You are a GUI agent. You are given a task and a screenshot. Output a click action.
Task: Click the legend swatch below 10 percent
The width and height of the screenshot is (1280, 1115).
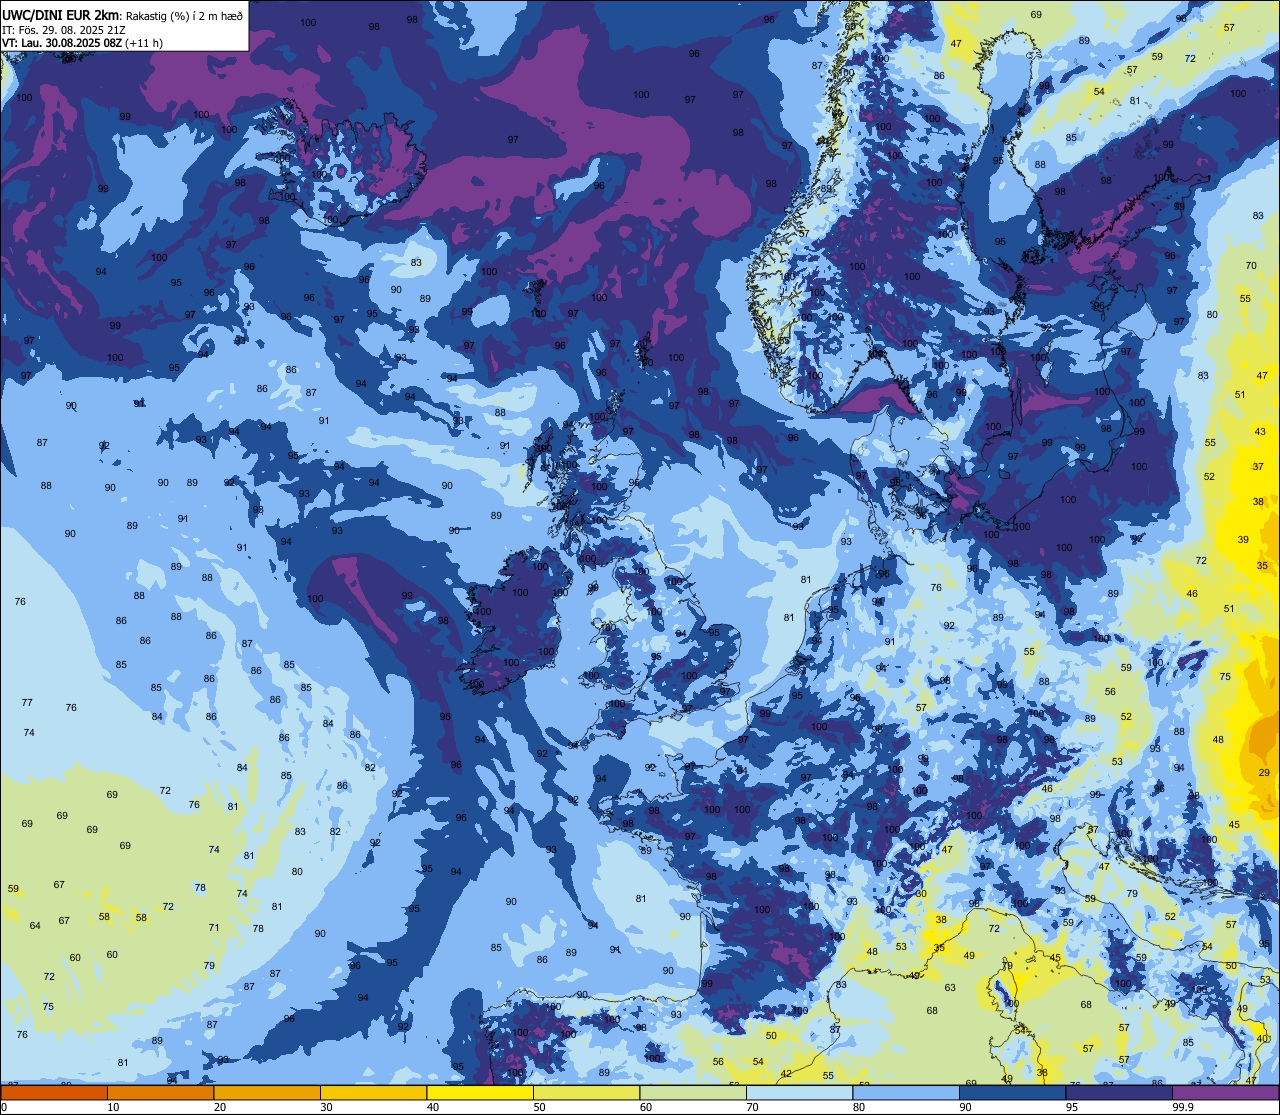pos(54,1092)
